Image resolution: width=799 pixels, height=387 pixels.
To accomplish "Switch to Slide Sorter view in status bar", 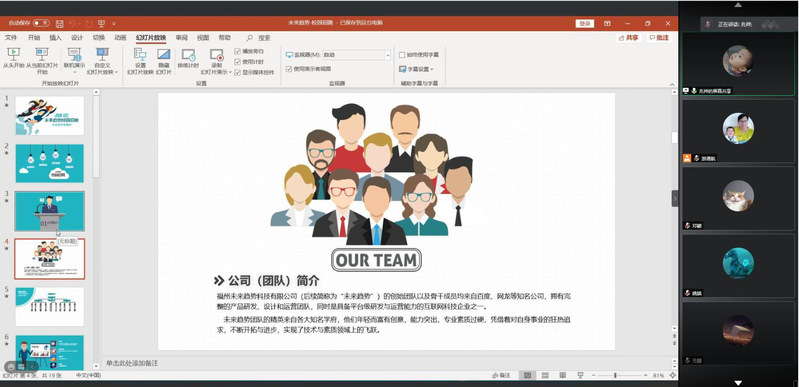I will pyautogui.click(x=545, y=375).
